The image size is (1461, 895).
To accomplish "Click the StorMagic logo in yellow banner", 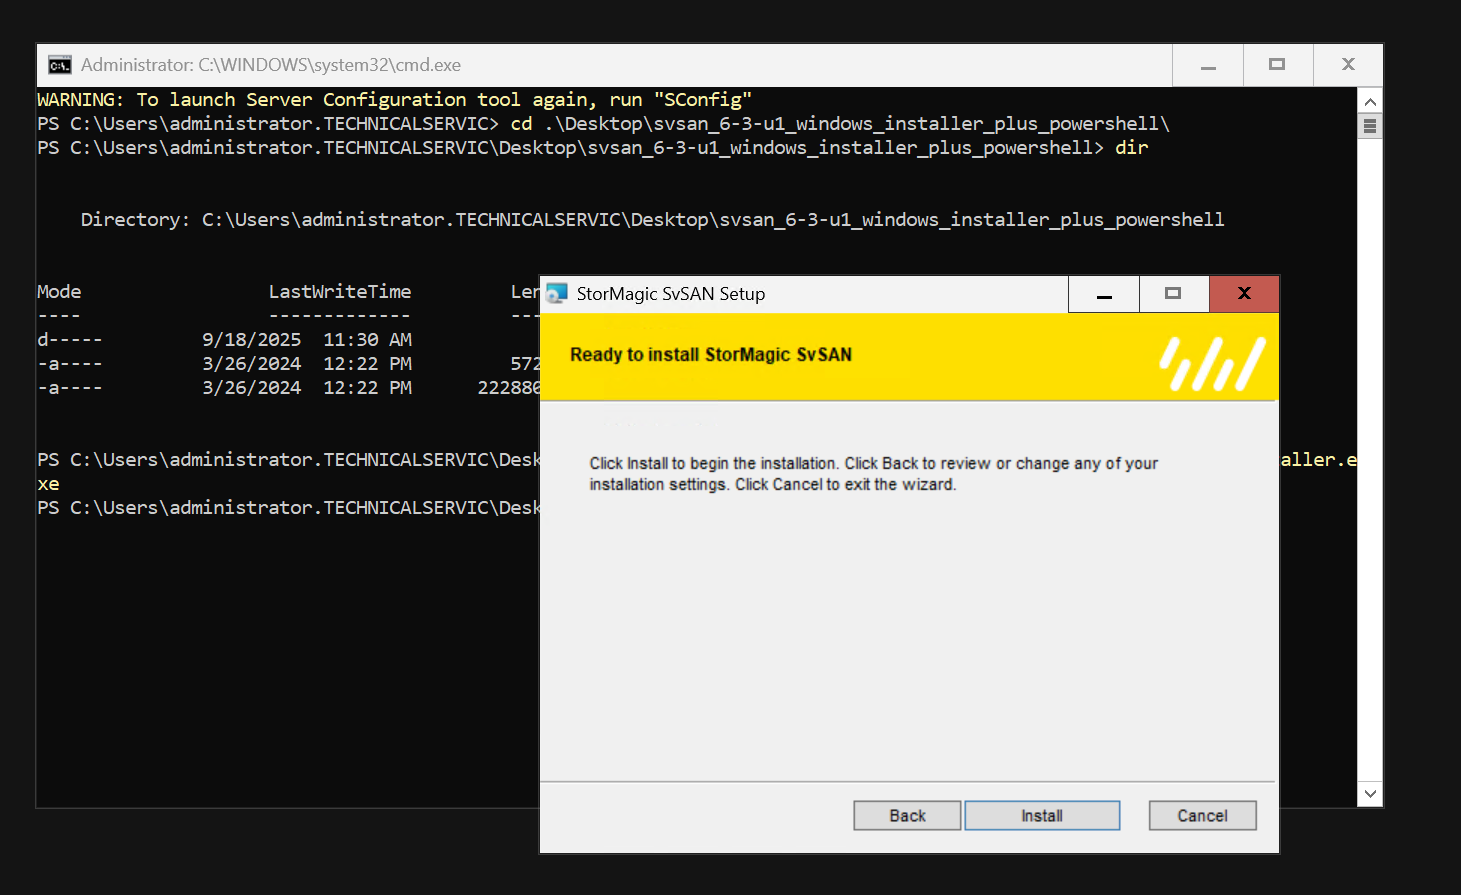I will pyautogui.click(x=1212, y=363).
